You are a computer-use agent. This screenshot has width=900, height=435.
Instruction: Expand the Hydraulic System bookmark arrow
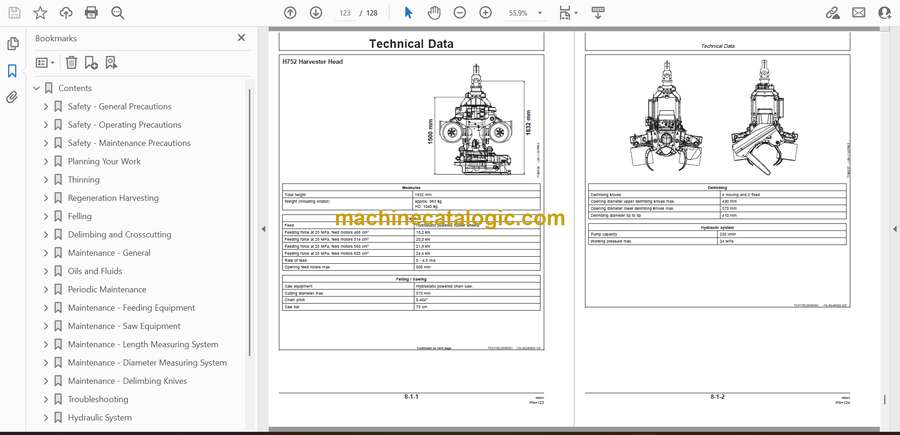[46, 418]
